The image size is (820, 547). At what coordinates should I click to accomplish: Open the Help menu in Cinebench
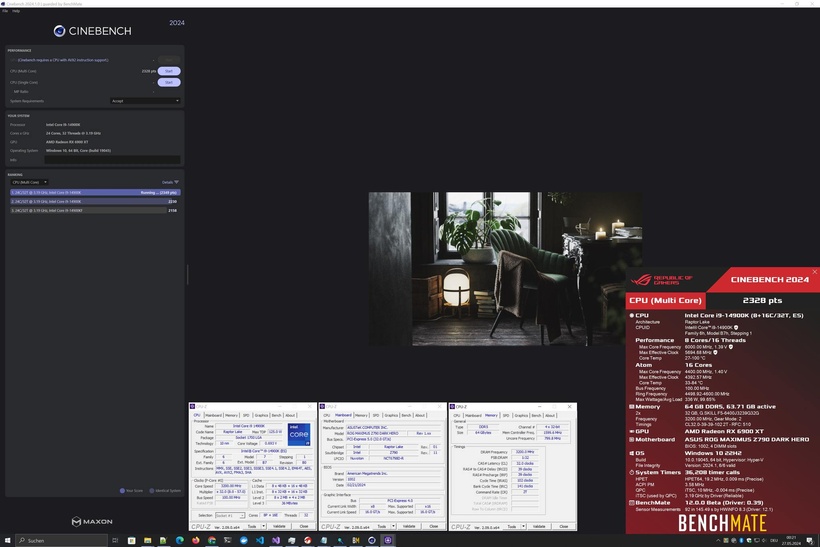[16, 10]
